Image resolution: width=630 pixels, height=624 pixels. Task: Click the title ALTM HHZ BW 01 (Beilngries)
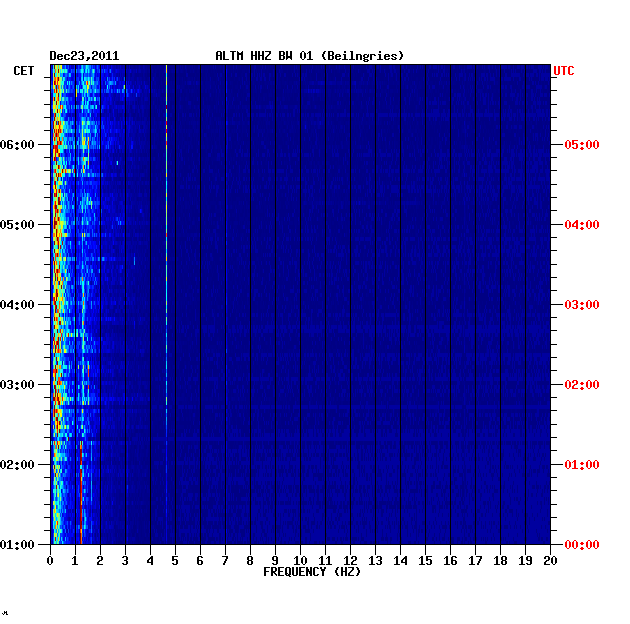[309, 56]
